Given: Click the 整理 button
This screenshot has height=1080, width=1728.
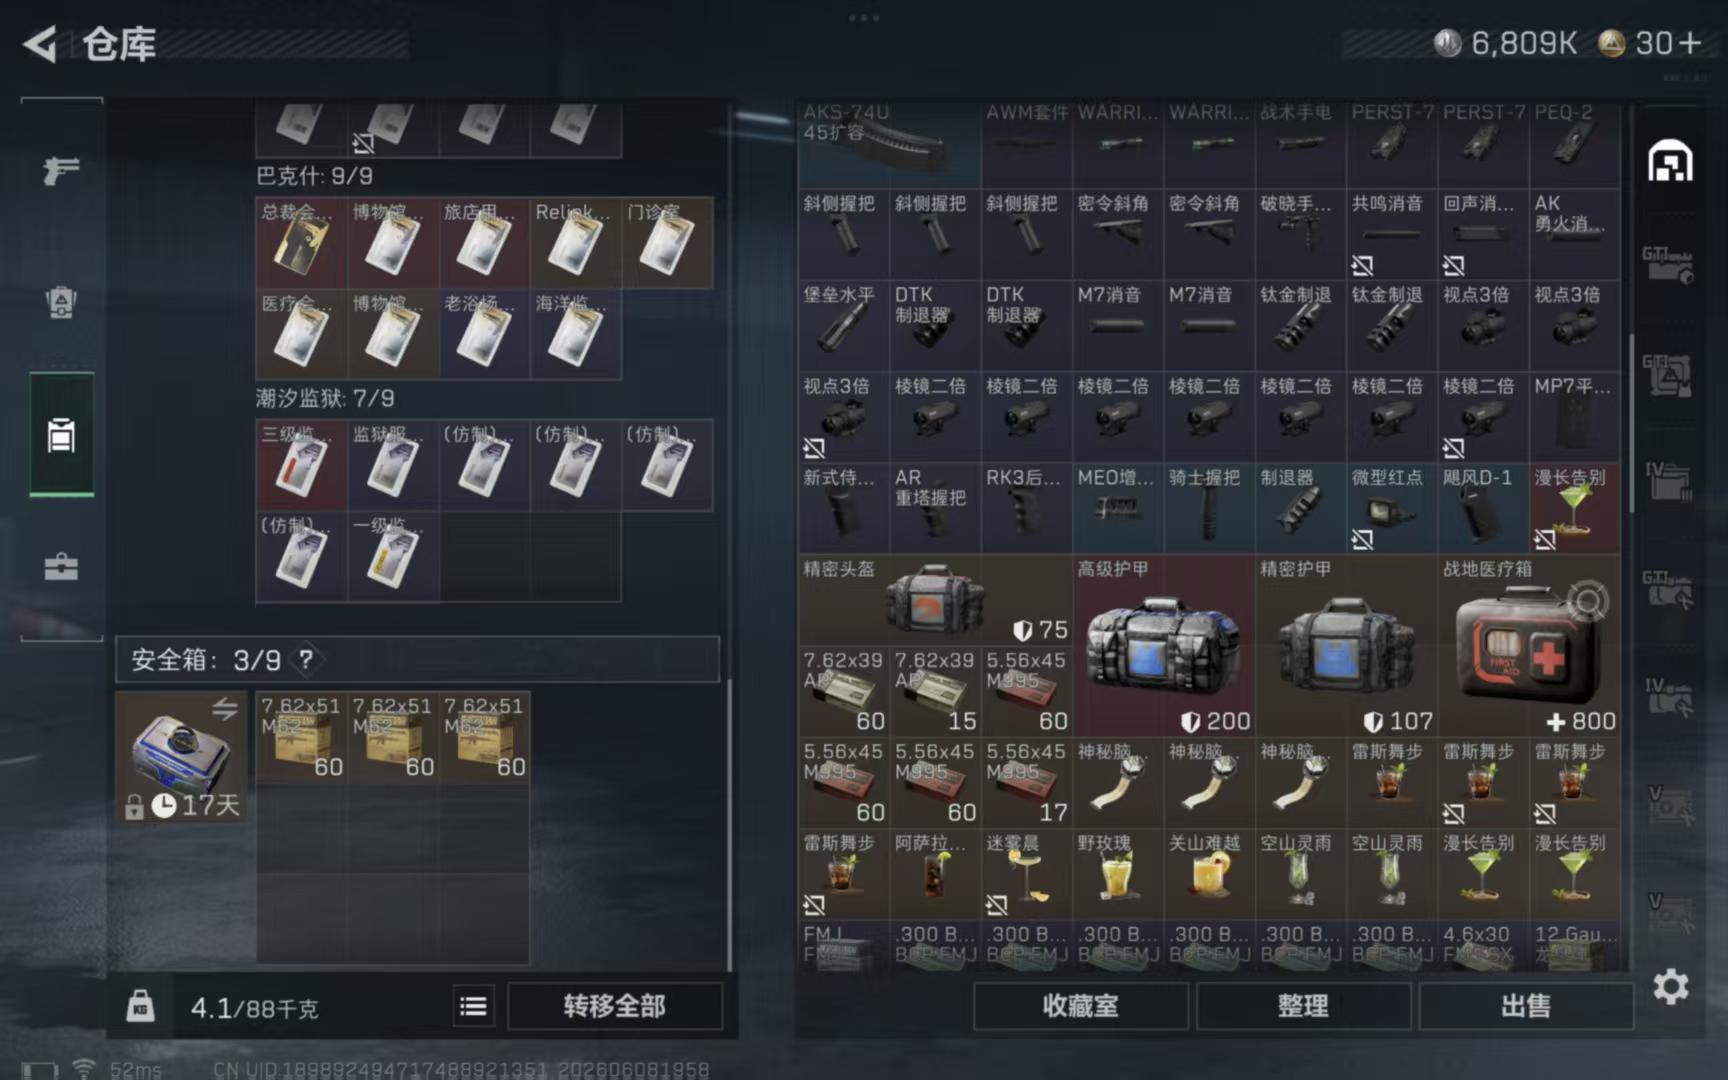Looking at the screenshot, I should point(1303,1006).
